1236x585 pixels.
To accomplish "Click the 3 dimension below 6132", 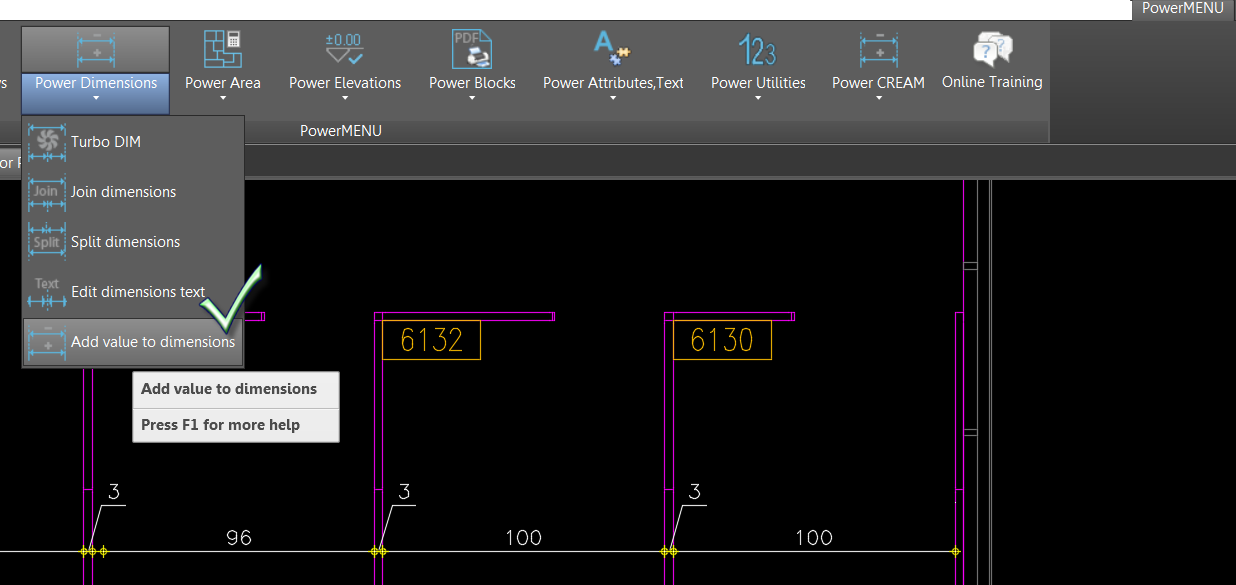I will point(404,492).
